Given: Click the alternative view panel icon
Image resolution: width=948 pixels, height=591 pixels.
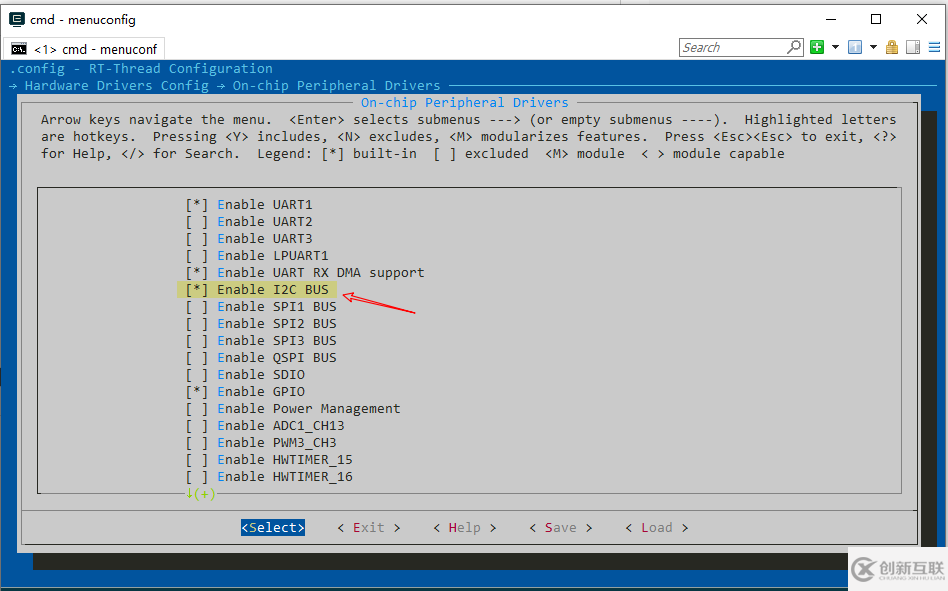Looking at the screenshot, I should point(912,47).
